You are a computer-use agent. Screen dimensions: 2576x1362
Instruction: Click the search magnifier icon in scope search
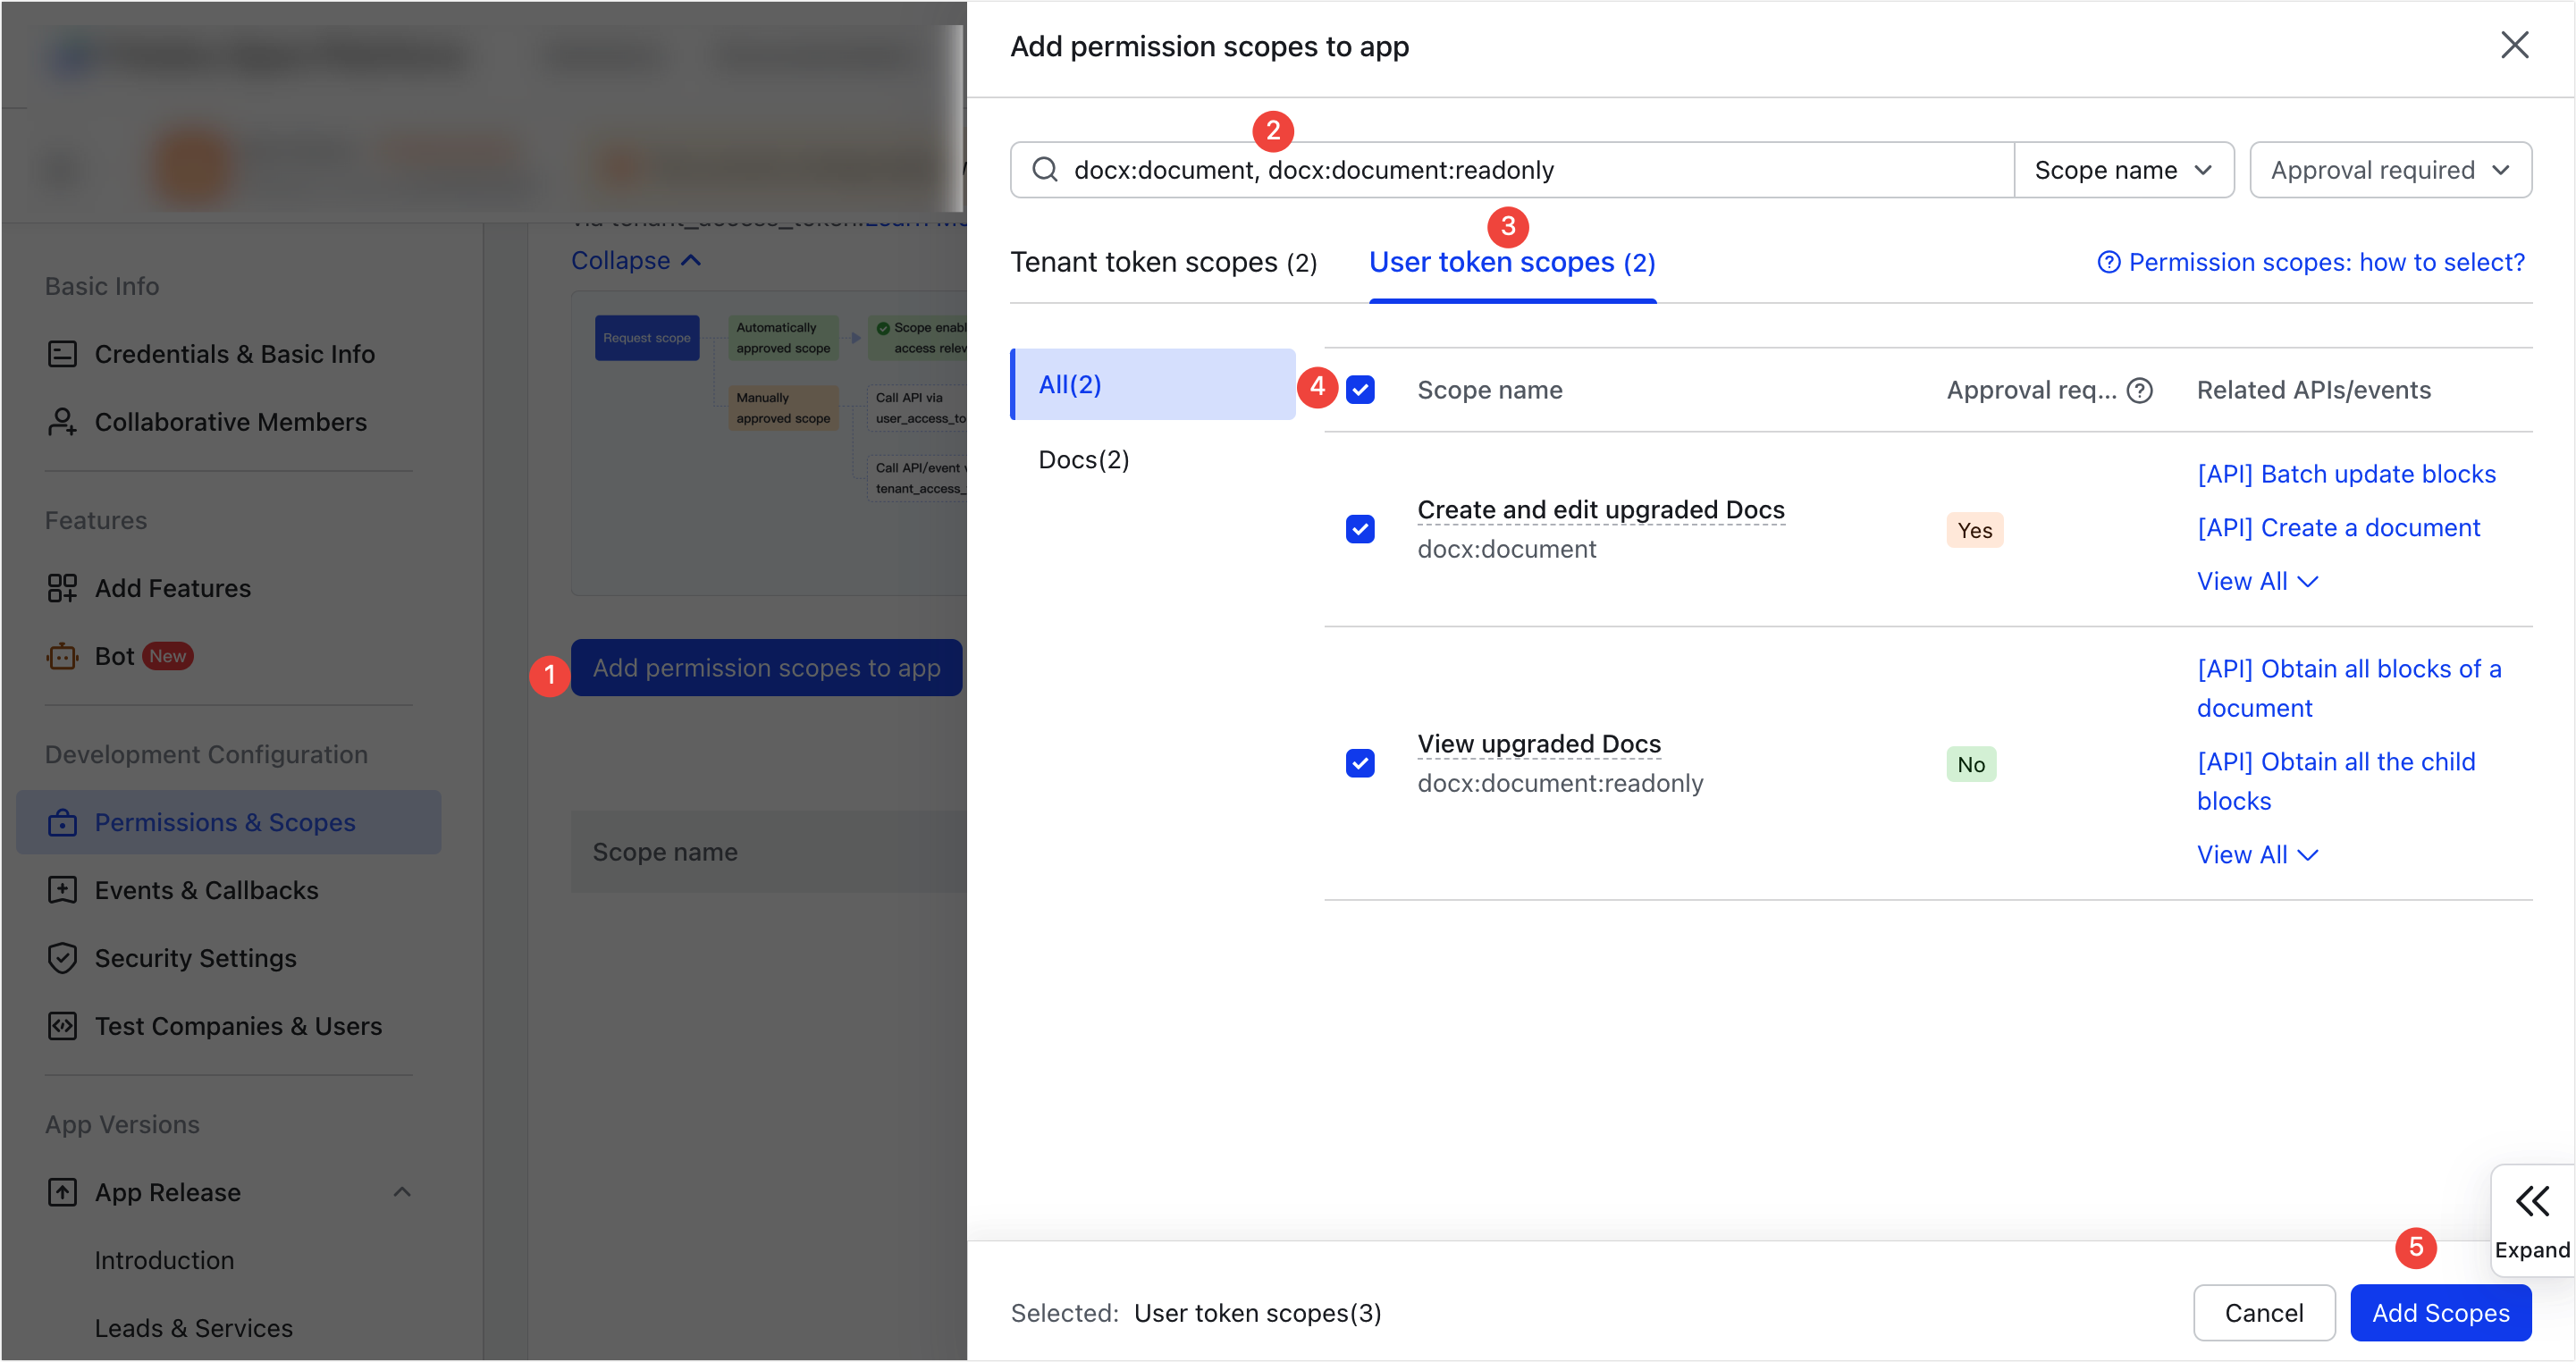[x=1044, y=170]
